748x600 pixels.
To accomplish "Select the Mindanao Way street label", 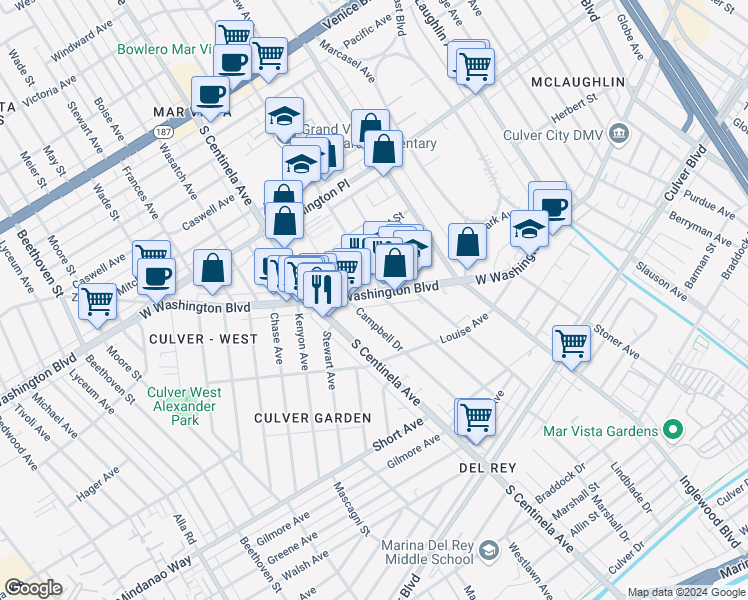I will [x=154, y=579].
